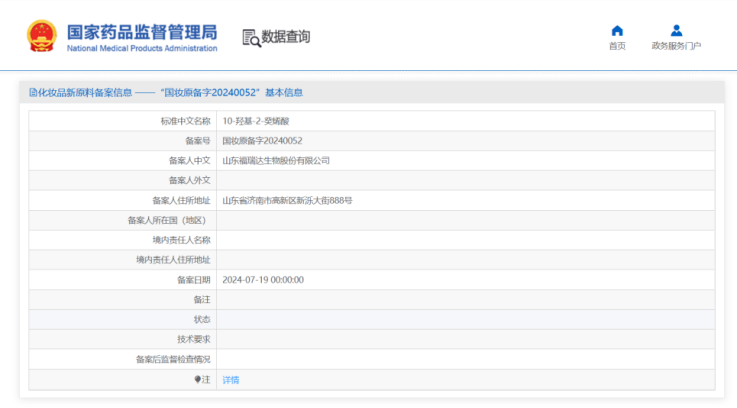Click the 首页 house icon
This screenshot has height=408, width=737.
coord(617,30)
